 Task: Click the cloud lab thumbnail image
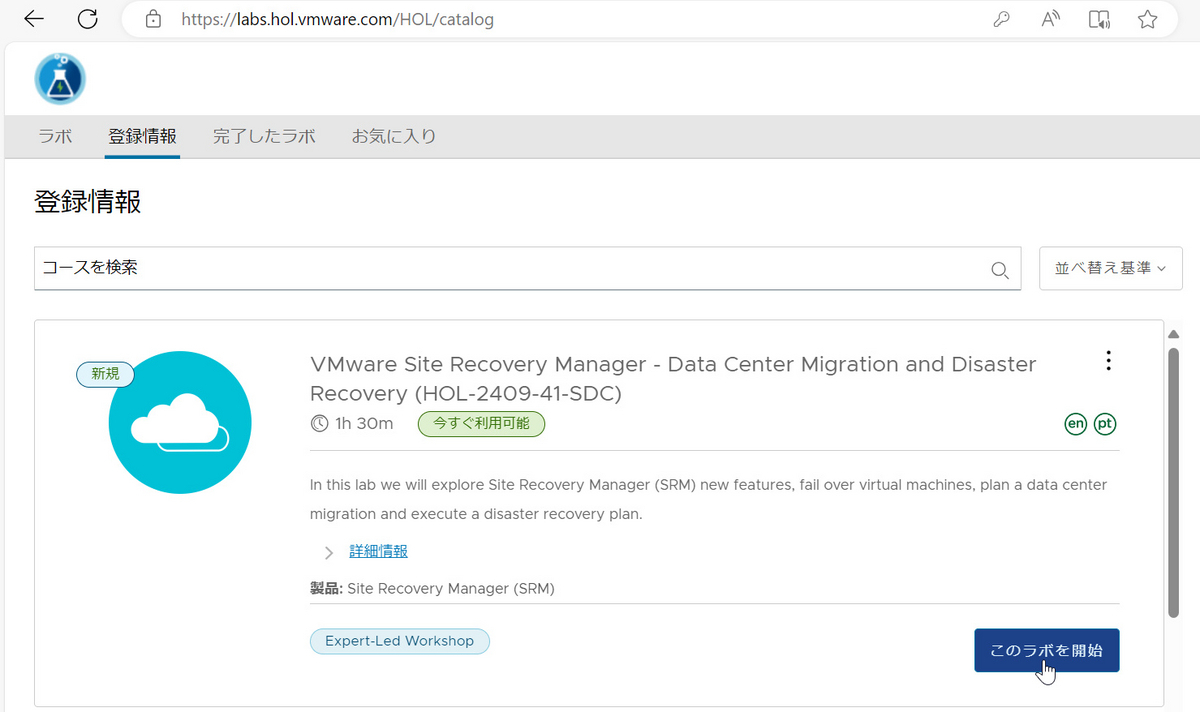tap(180, 422)
